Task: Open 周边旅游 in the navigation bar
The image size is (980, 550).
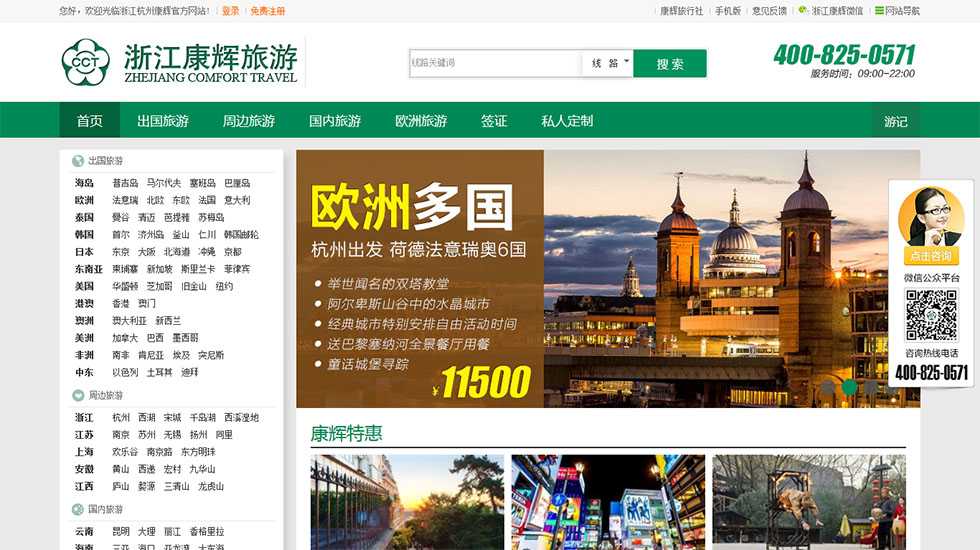Action: [249, 121]
